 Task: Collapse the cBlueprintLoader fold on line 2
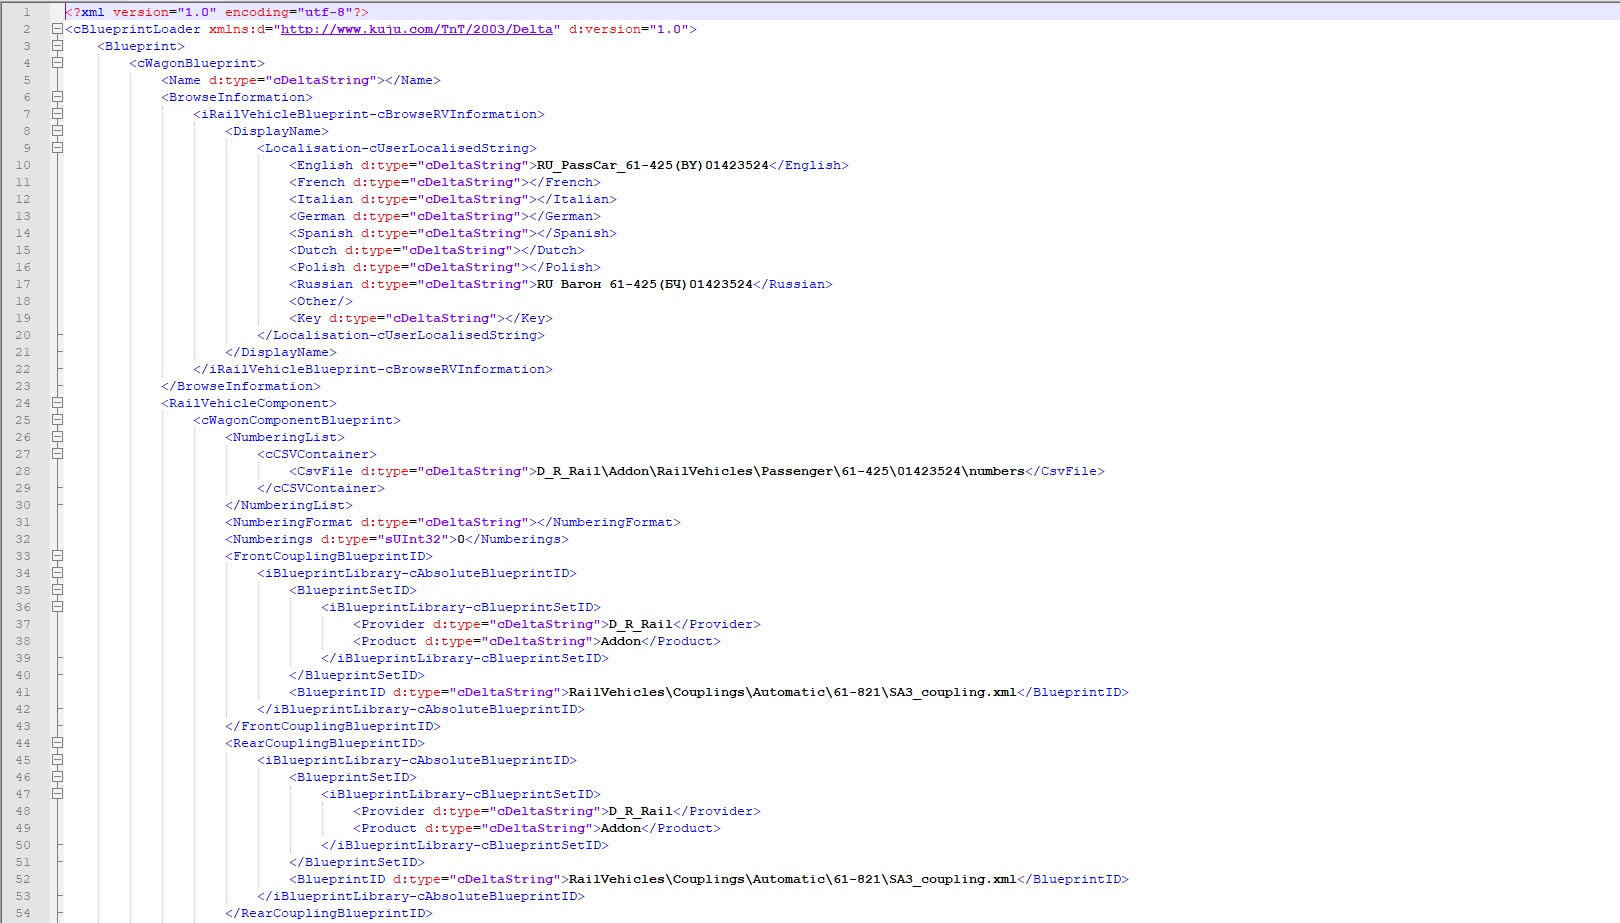pos(58,29)
